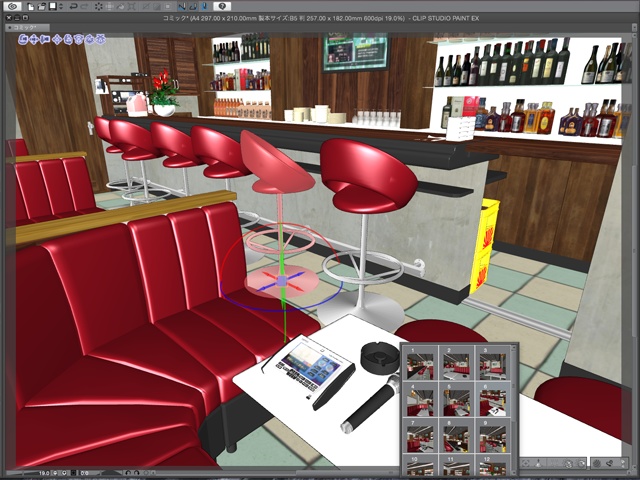Clear selection with dotted-circle icon
Image resolution: width=640 pixels, height=480 pixels.
click(x=99, y=7)
